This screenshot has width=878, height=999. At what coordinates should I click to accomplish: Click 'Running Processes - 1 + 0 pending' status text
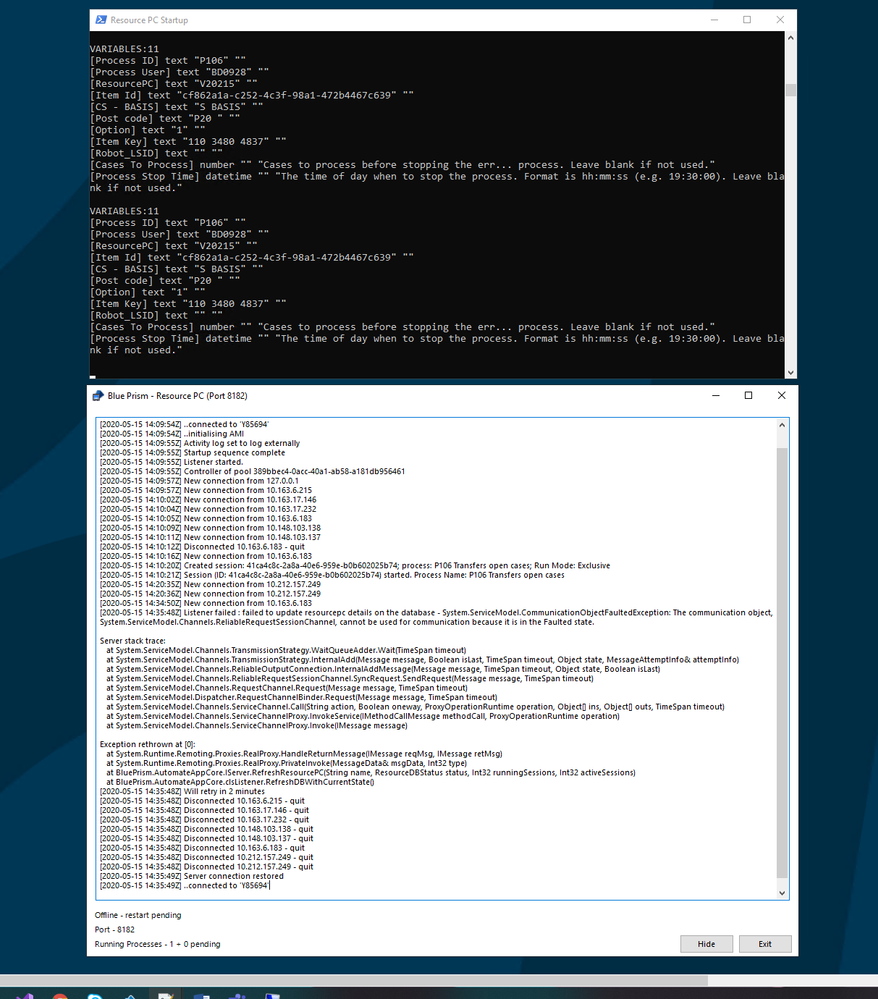coord(157,944)
